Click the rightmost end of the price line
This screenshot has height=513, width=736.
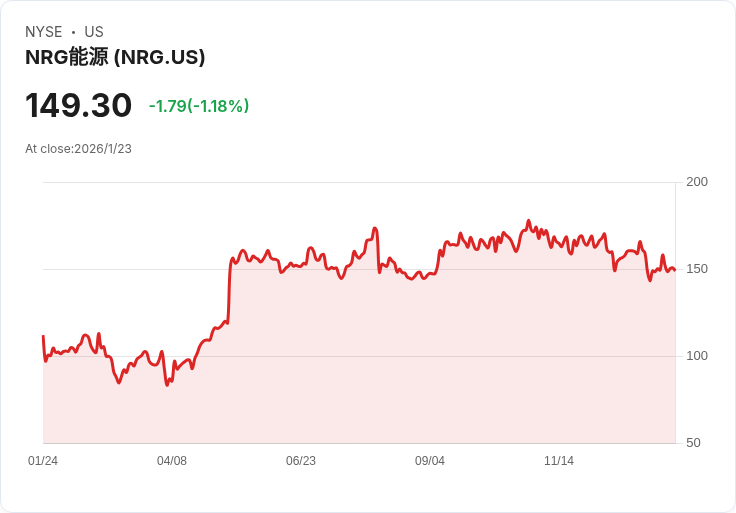click(675, 270)
